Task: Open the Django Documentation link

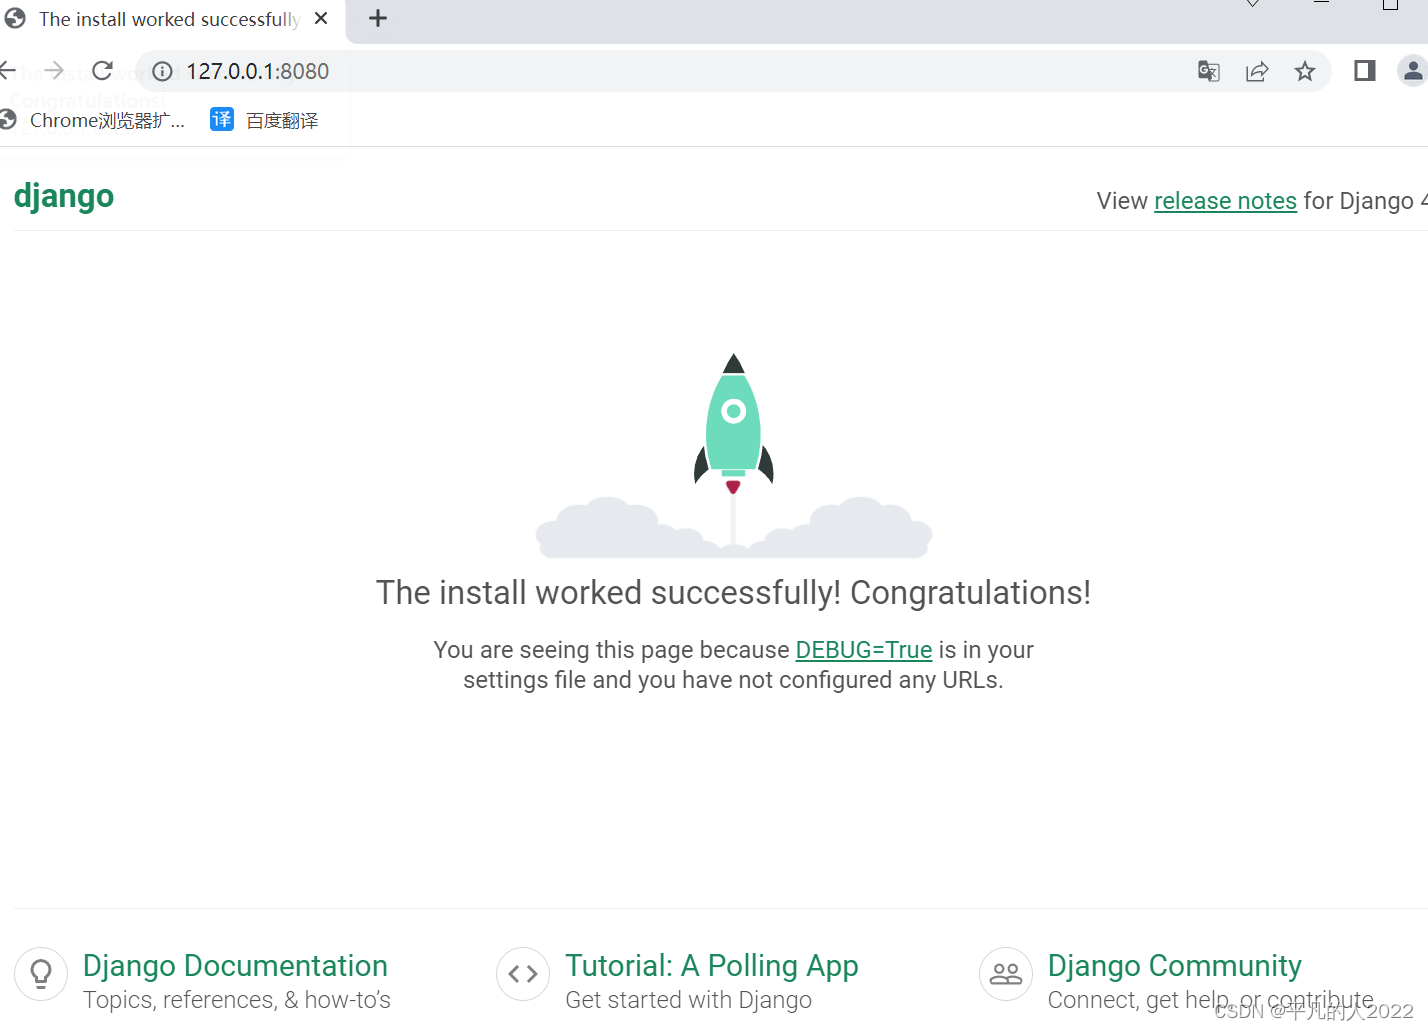Action: pos(235,966)
